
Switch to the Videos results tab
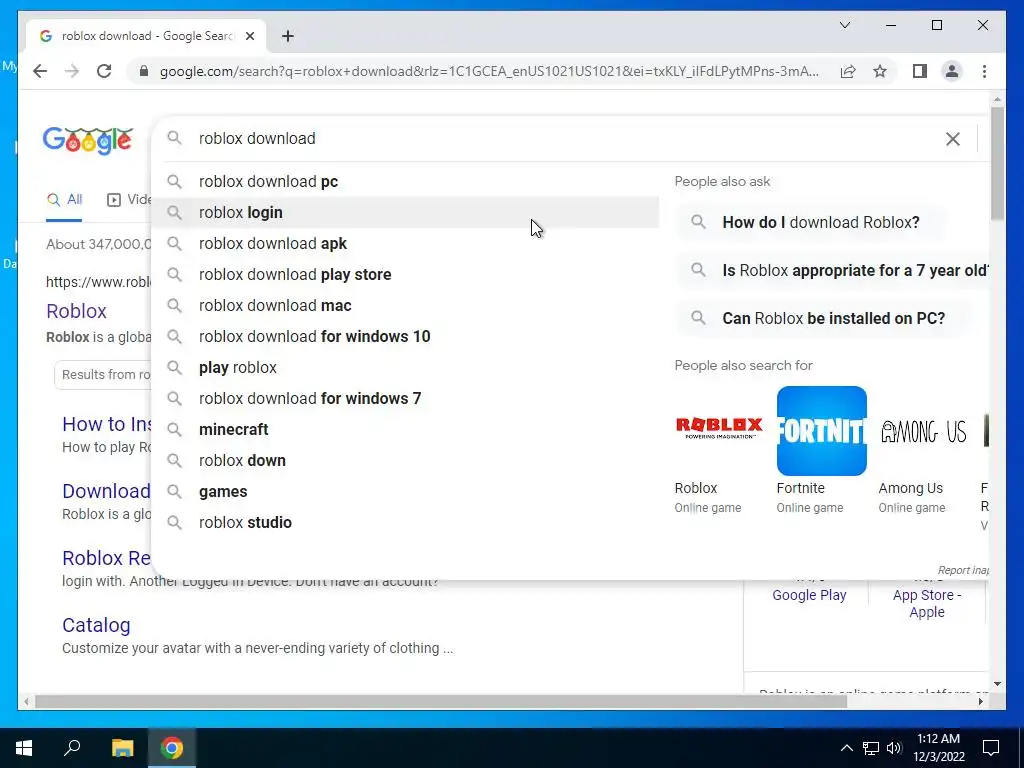coord(129,200)
